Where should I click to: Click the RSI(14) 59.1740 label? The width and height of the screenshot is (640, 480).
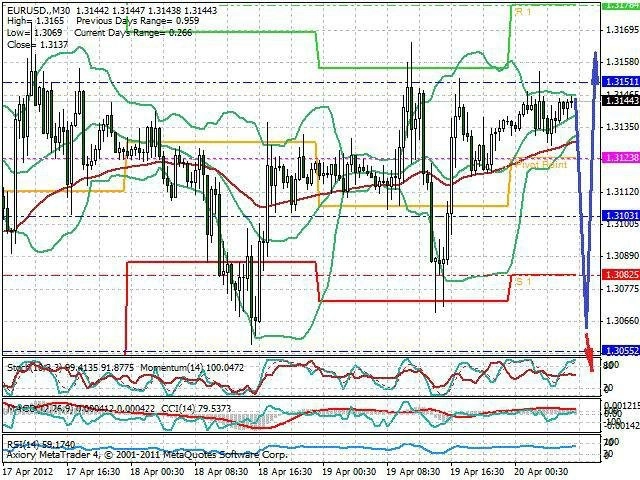41,444
